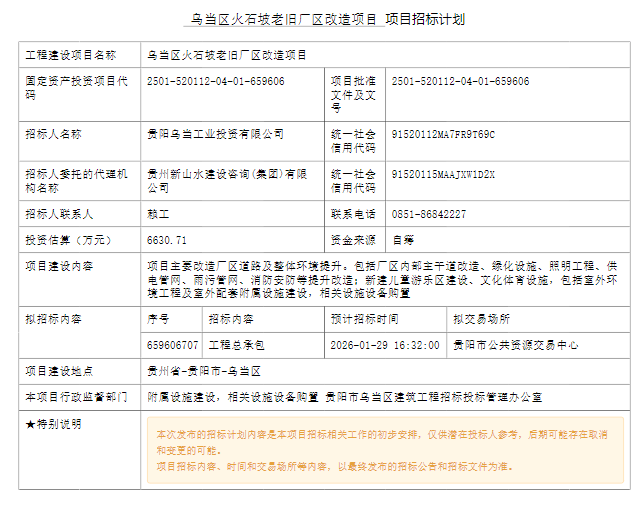This screenshot has height=512, width=640.
Task: Click the 贵阳乌当工业投资有限公司 tenderer name
Action: click(215, 133)
